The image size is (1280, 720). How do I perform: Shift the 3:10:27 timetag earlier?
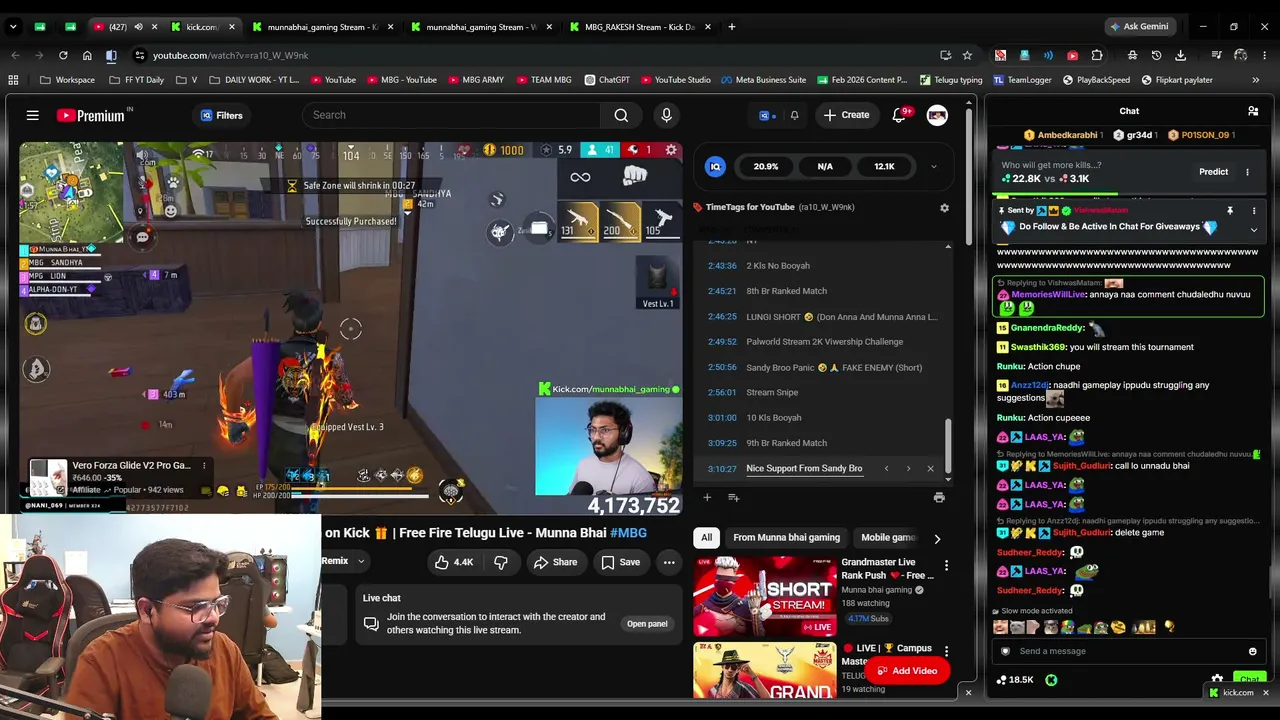(x=886, y=469)
